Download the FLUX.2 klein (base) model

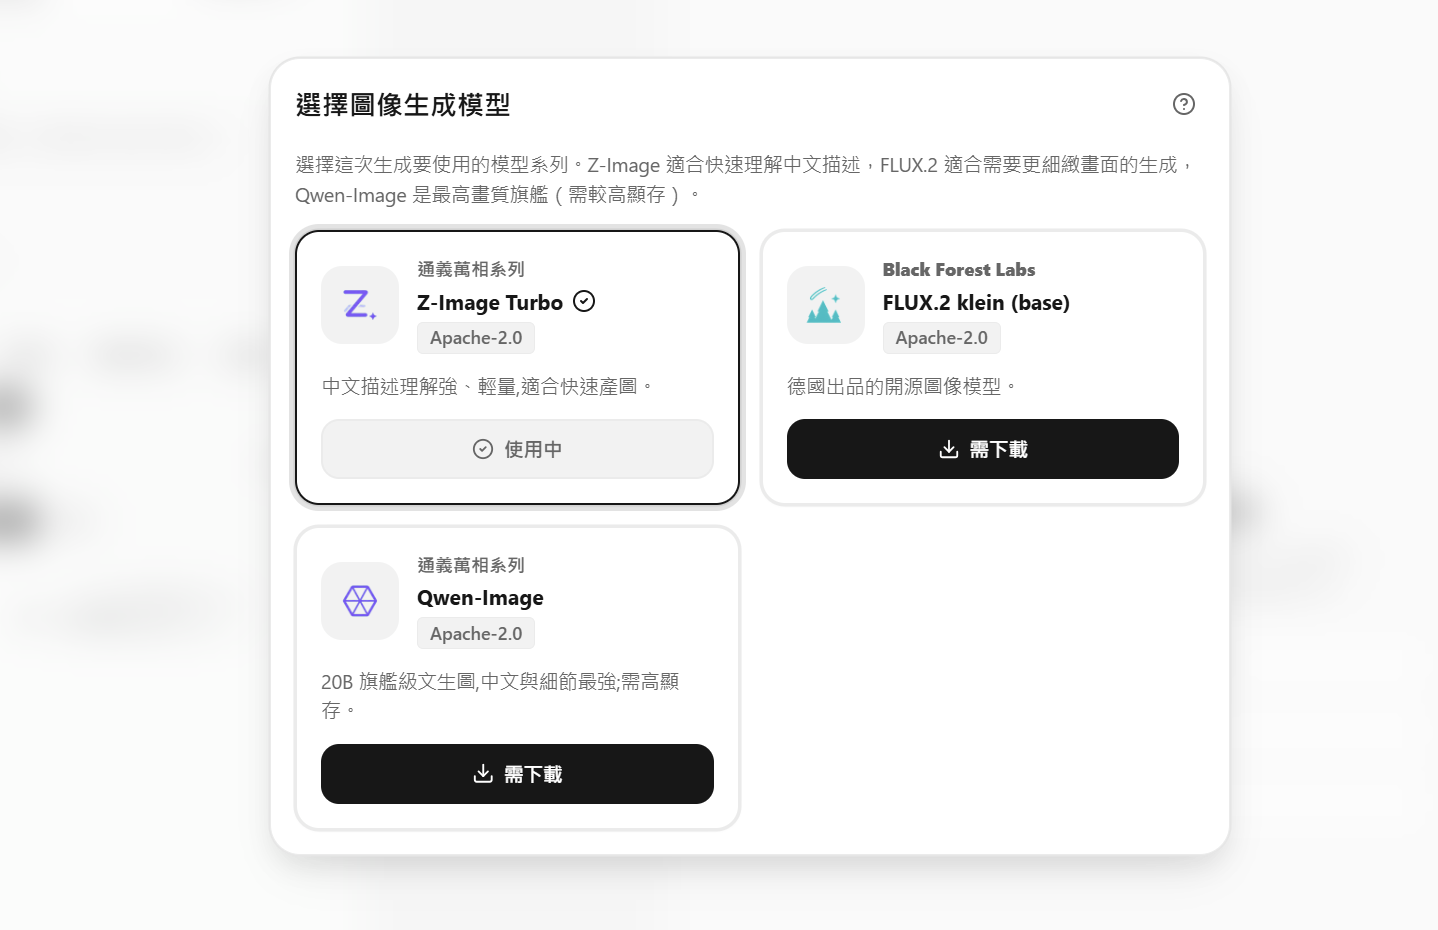(983, 449)
